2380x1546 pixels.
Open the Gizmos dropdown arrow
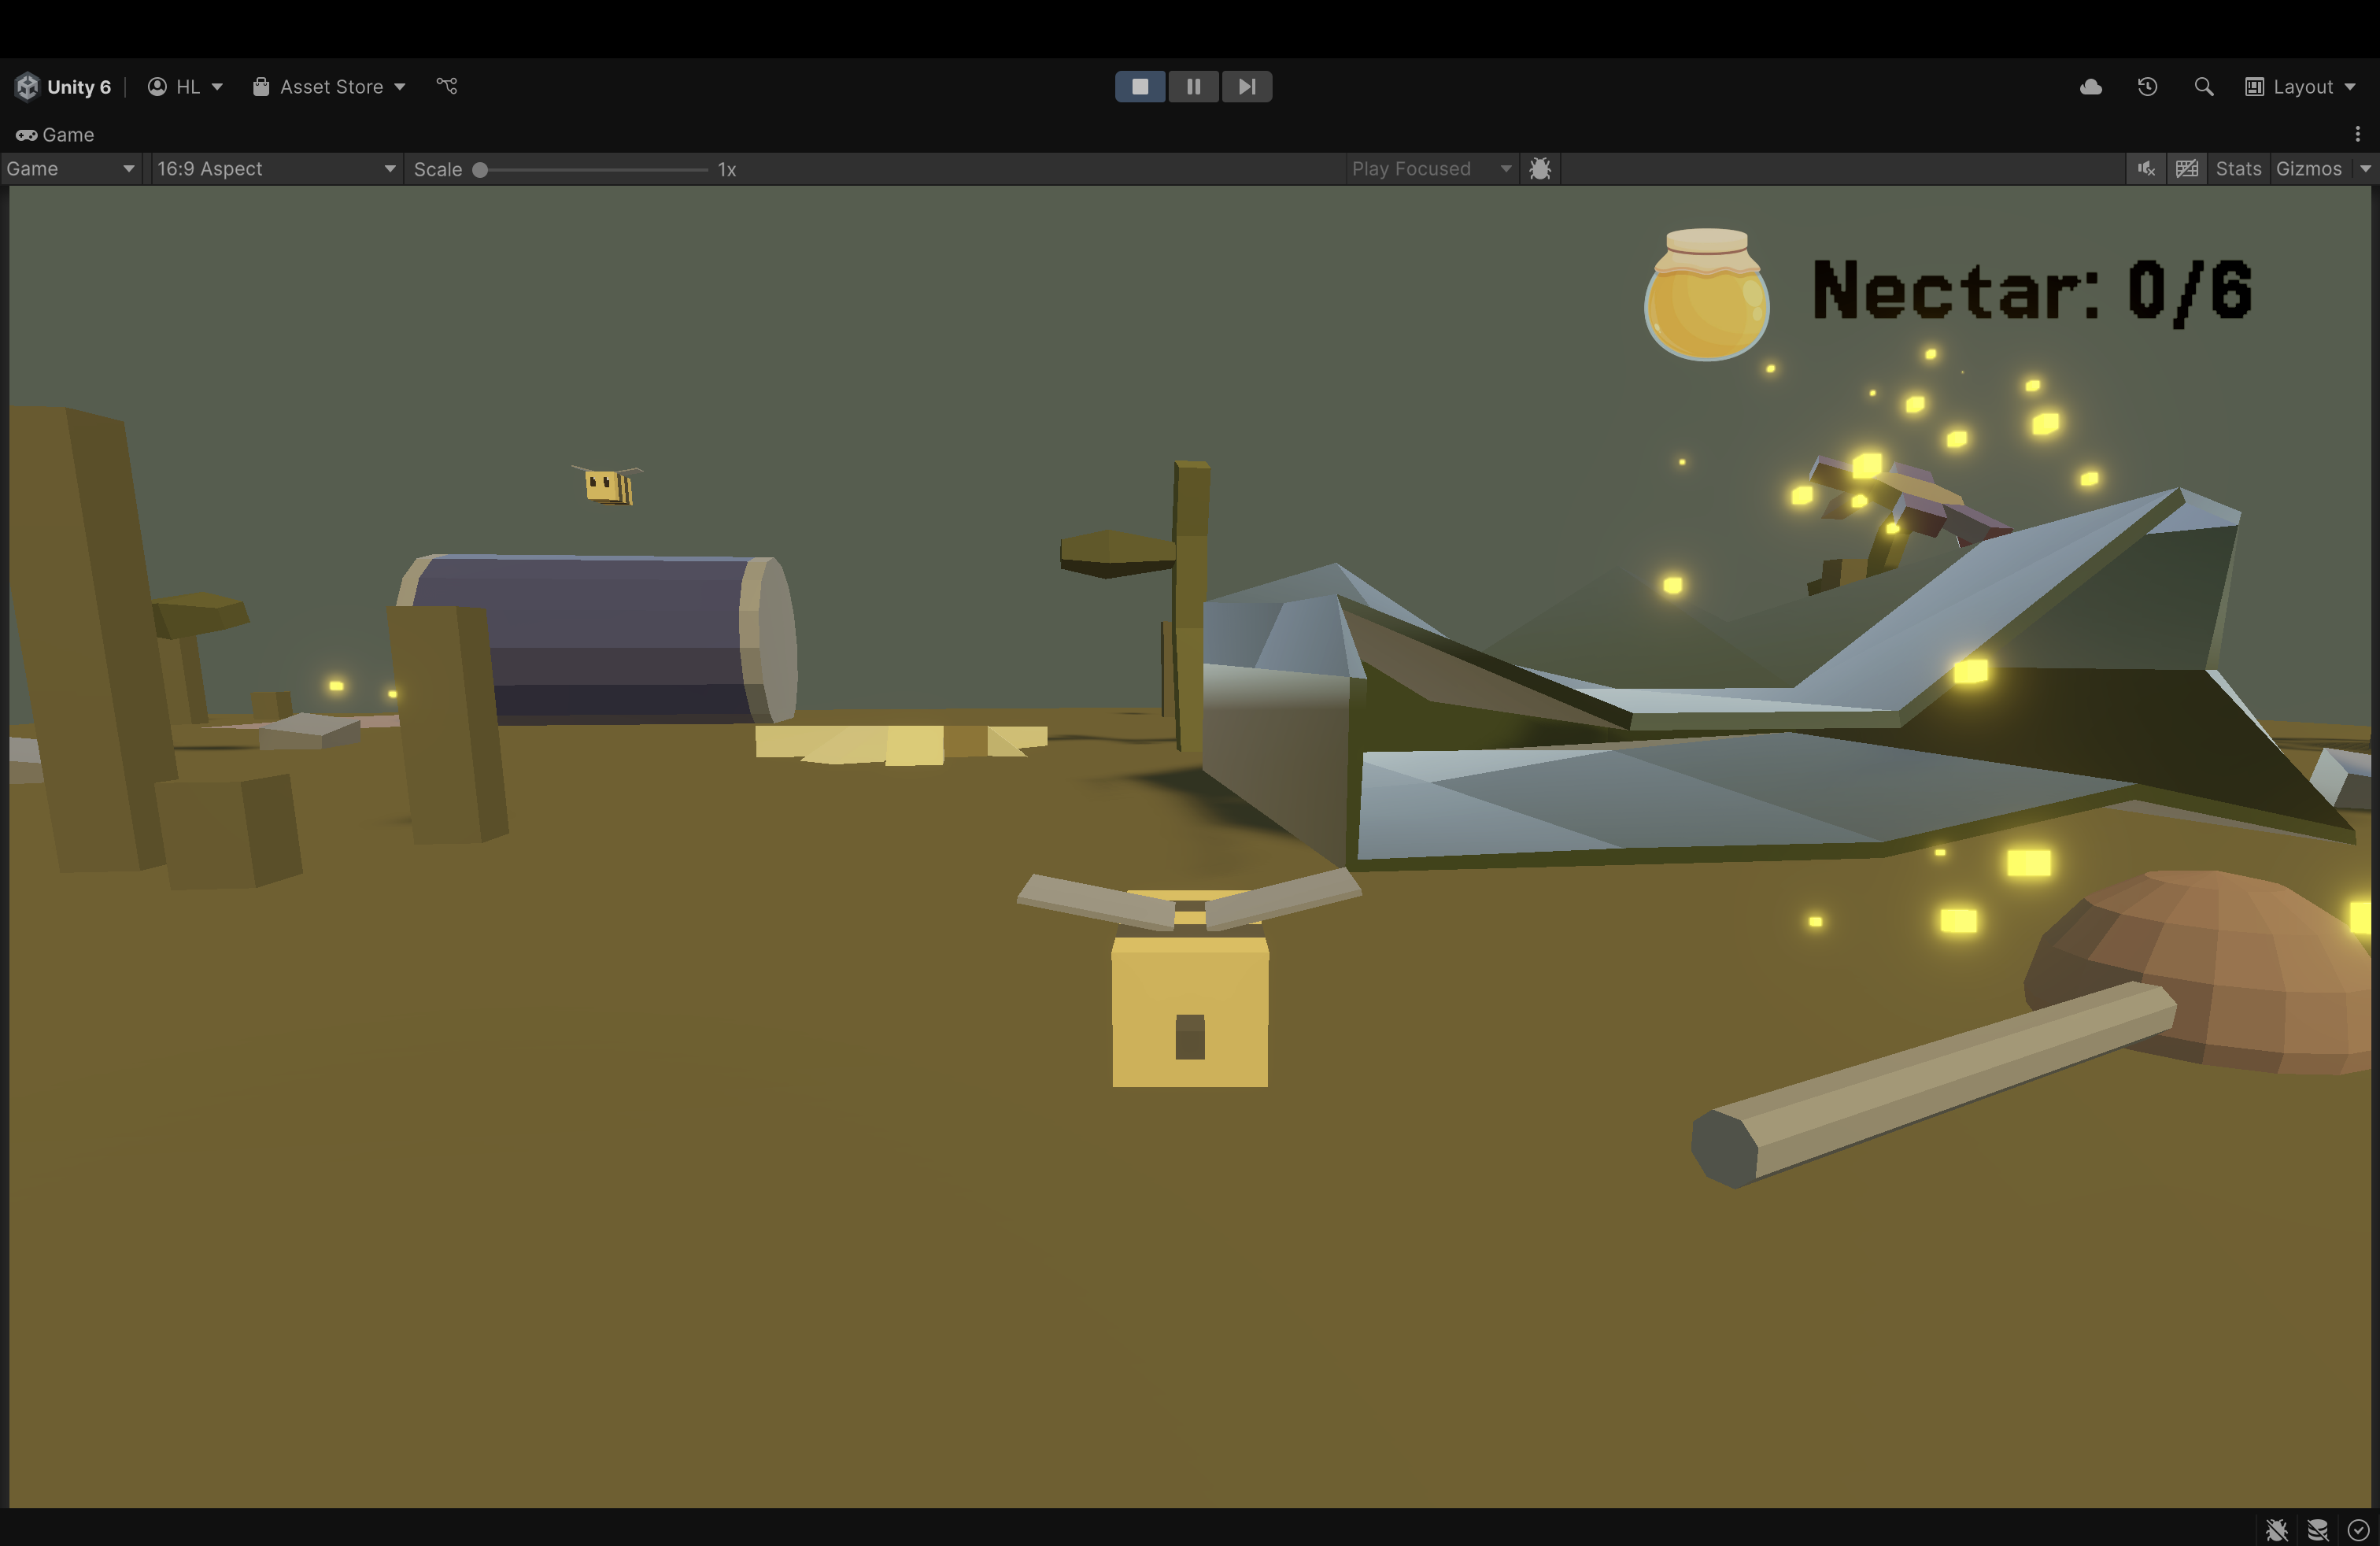coord(2365,169)
